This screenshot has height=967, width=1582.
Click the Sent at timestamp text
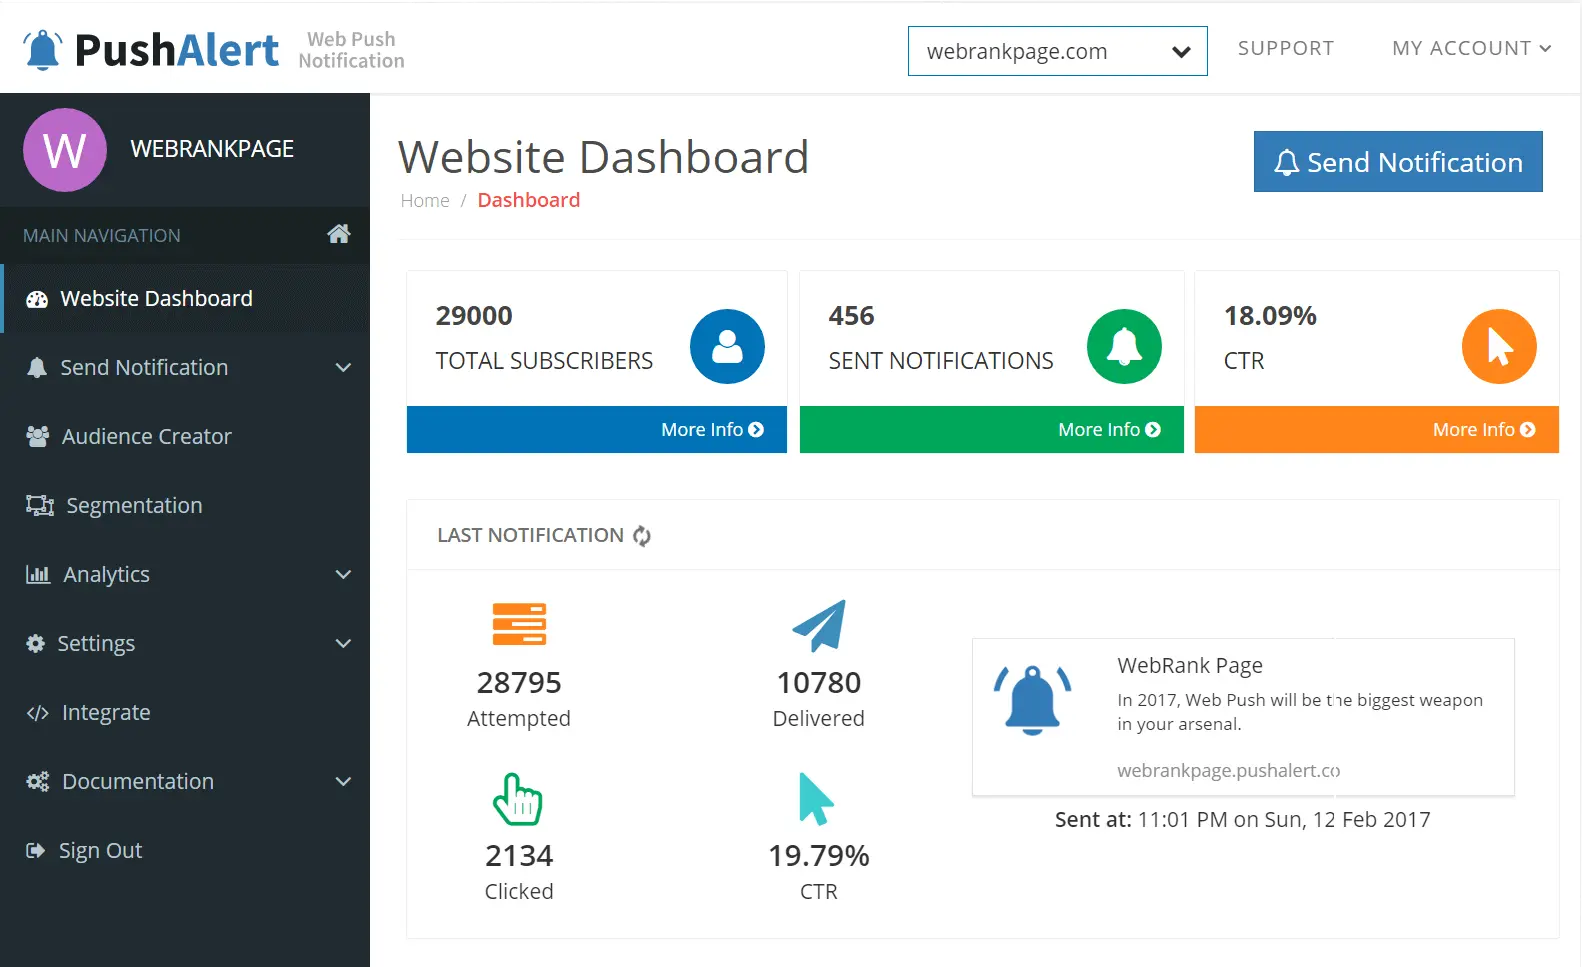[x=1243, y=820]
